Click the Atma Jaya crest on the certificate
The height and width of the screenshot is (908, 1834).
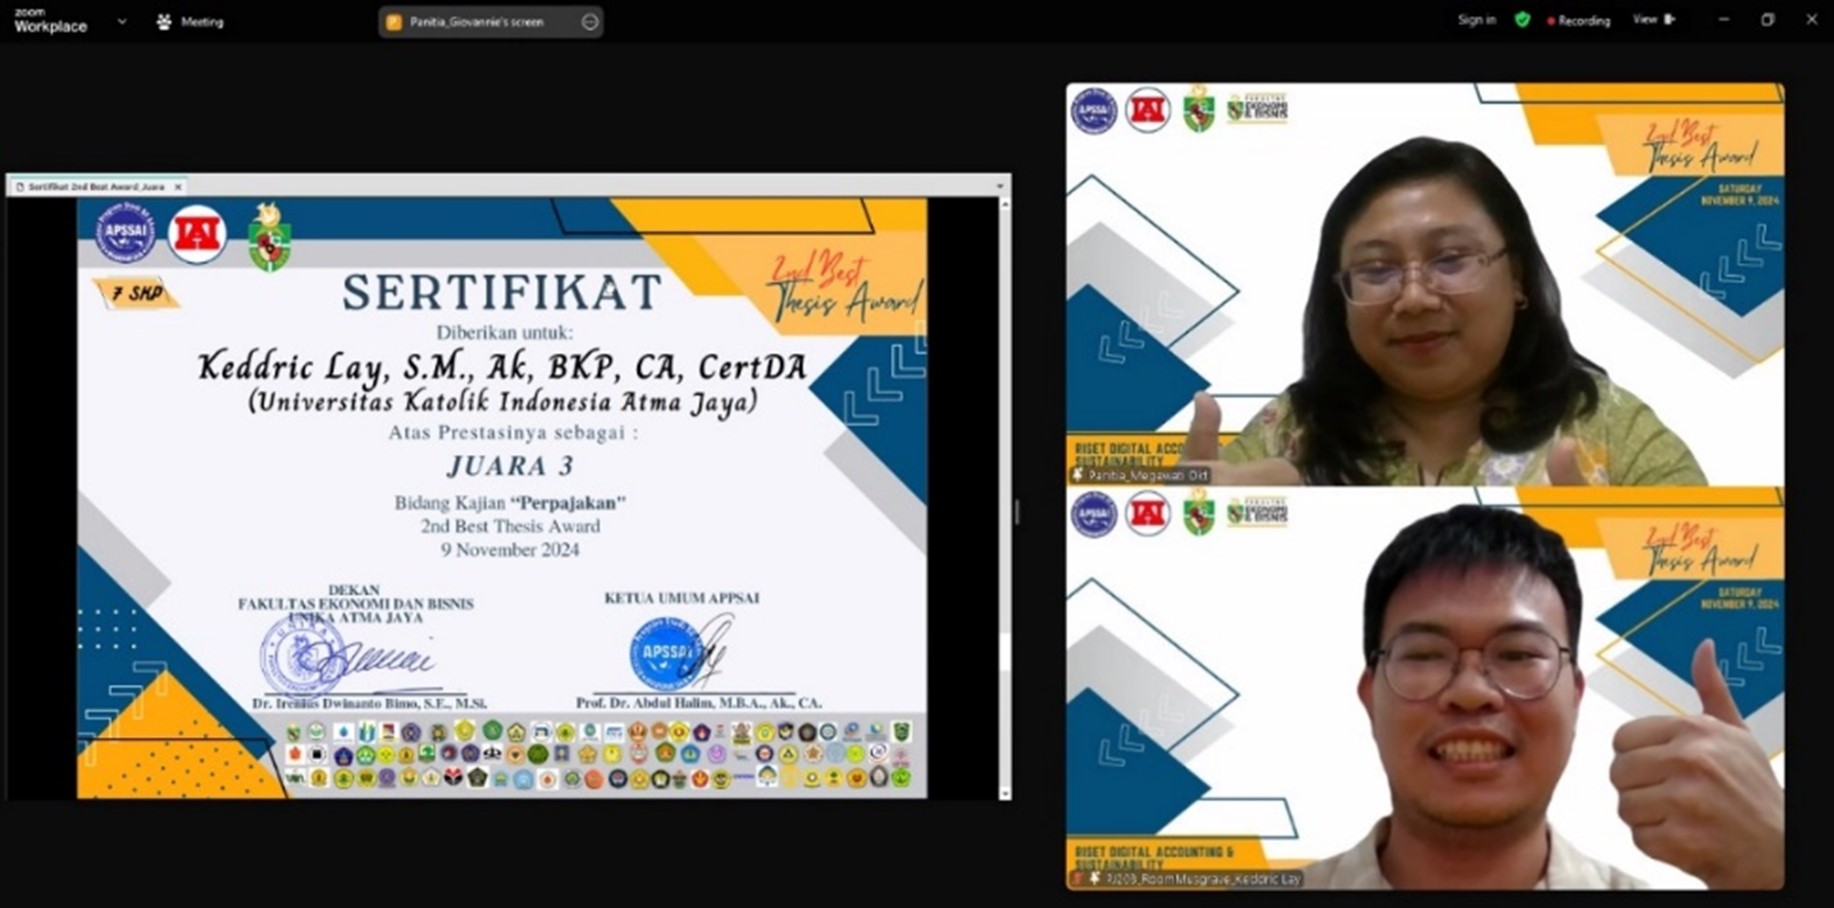[x=269, y=237]
